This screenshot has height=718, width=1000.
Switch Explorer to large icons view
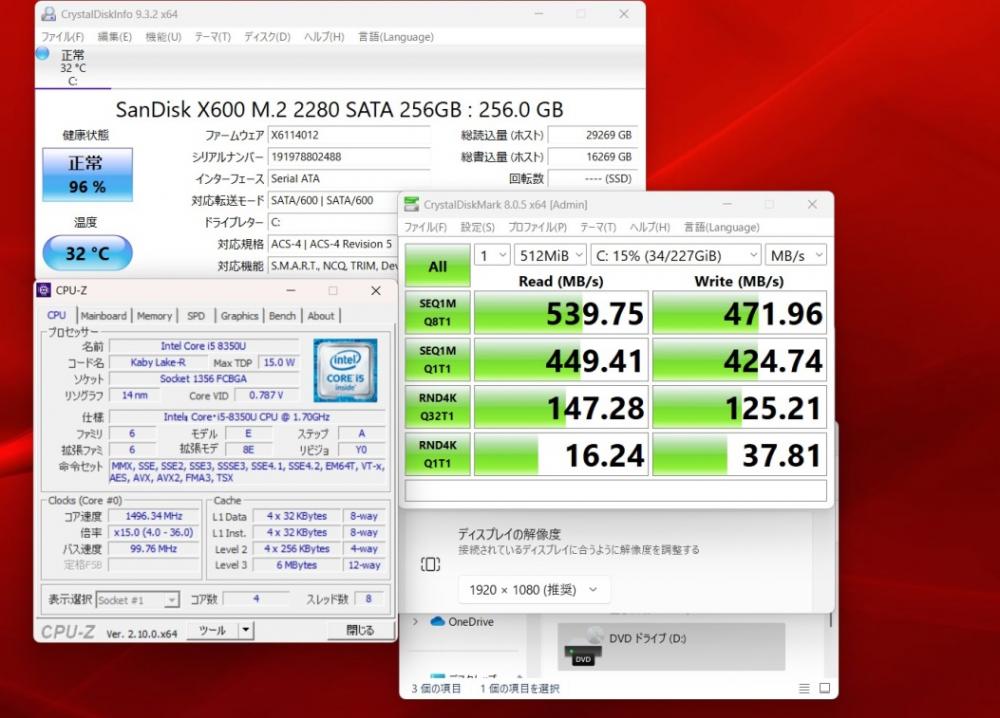point(825,689)
